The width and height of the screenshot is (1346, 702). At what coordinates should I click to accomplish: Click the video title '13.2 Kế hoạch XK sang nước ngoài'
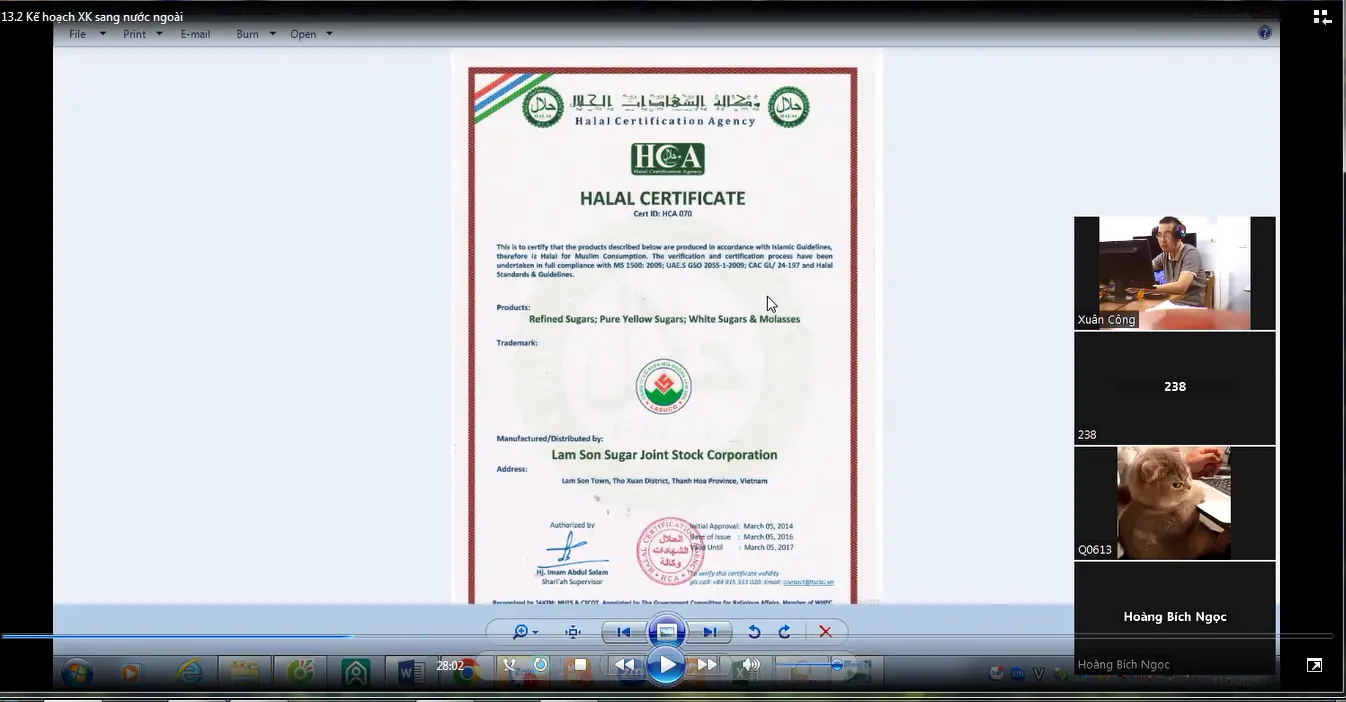pos(92,16)
